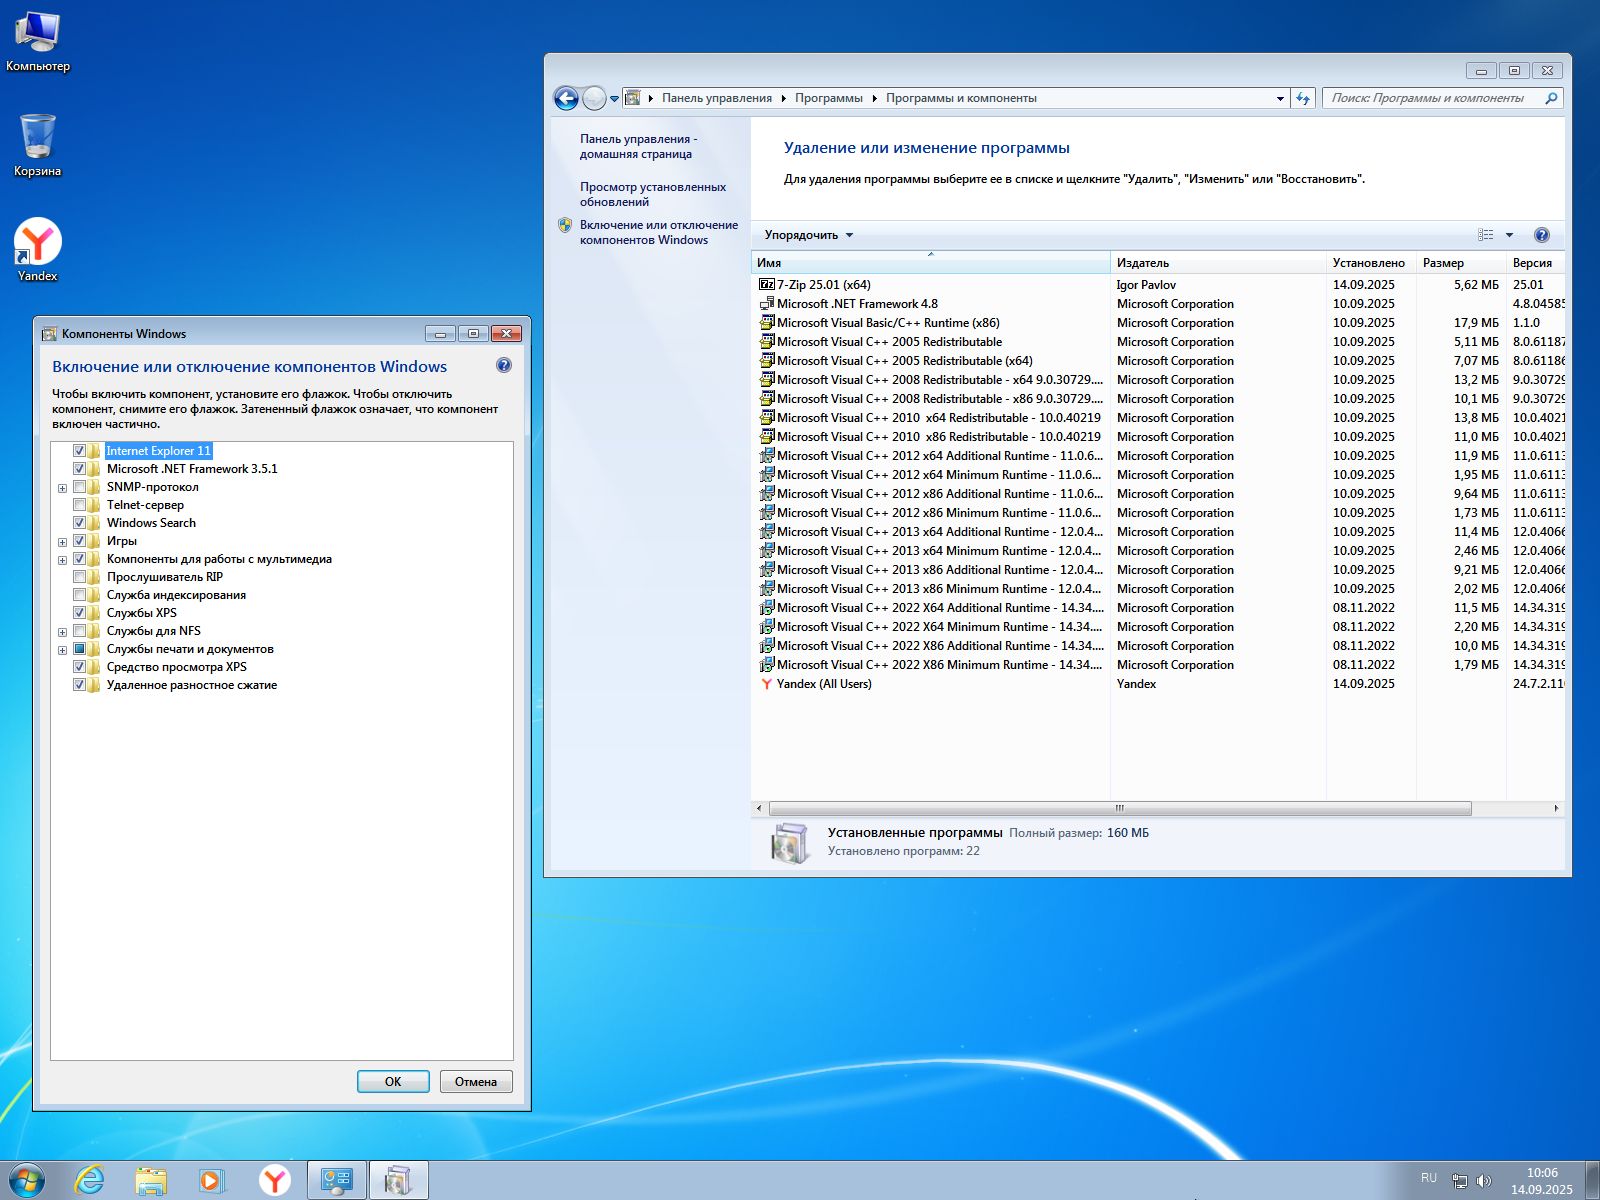Switch to Control Panel taskbar button

(336, 1180)
